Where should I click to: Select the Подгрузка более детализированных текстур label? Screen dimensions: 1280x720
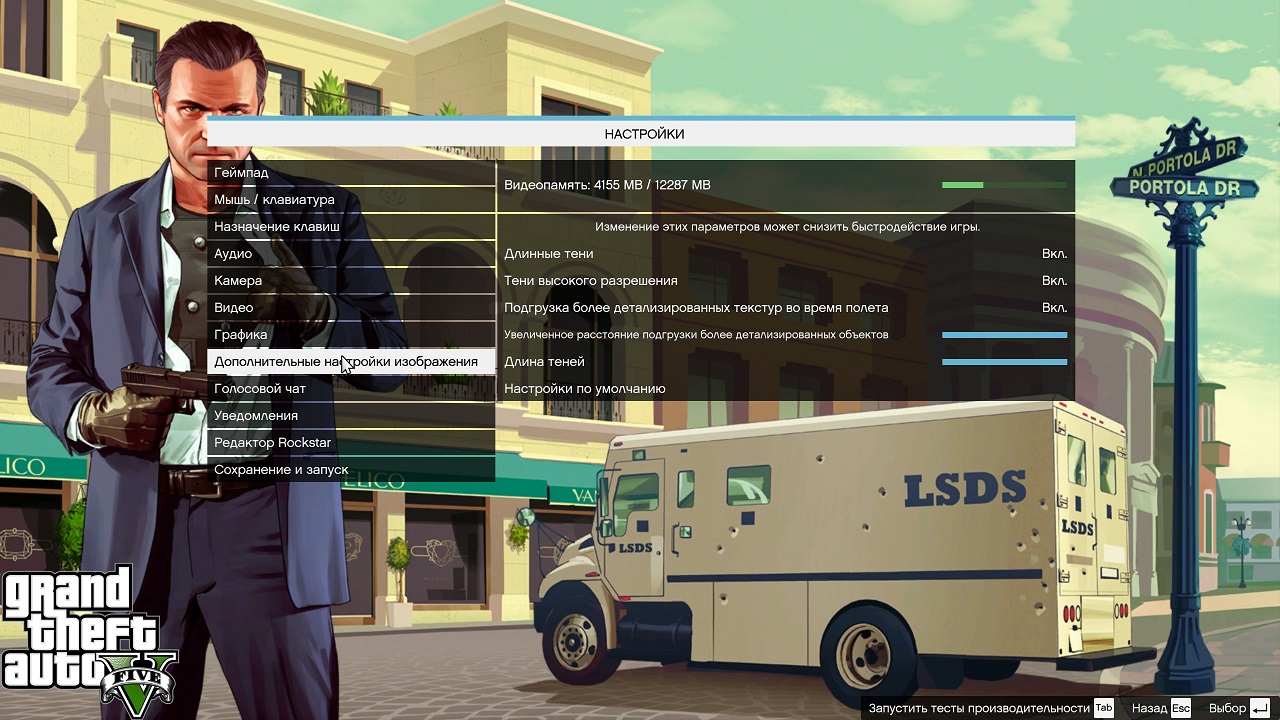[696, 308]
